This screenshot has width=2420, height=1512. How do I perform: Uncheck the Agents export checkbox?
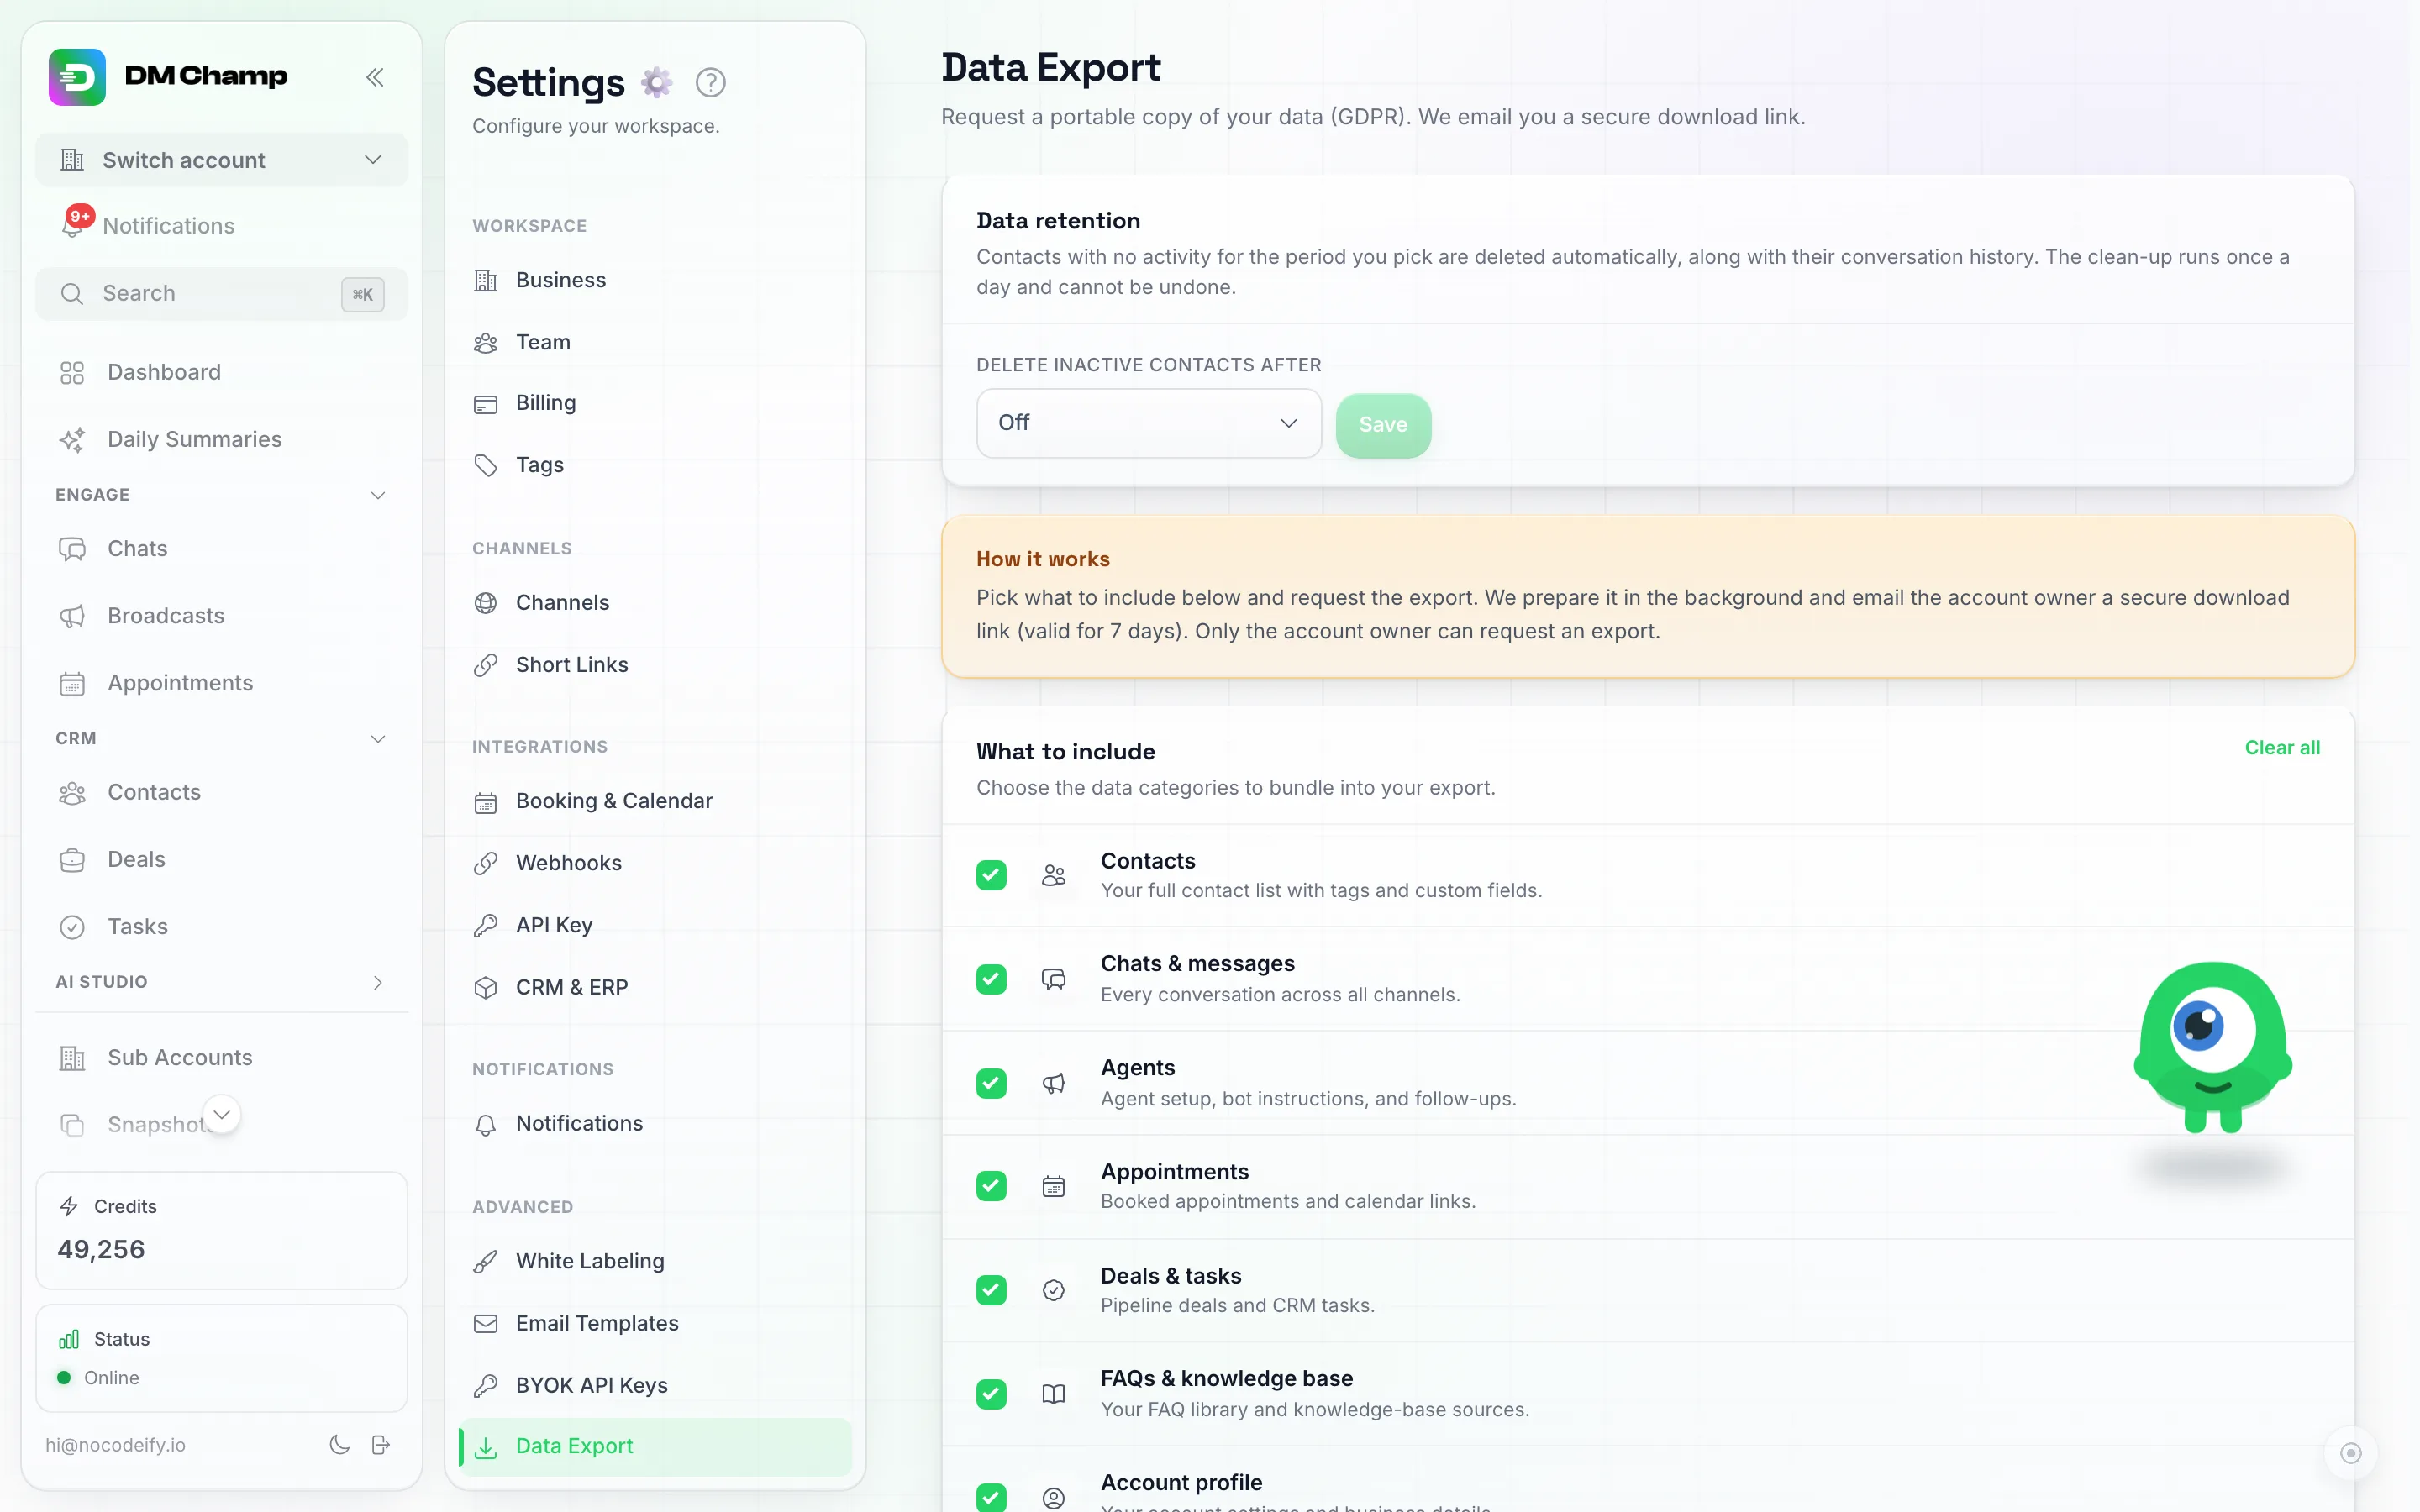click(x=991, y=1083)
